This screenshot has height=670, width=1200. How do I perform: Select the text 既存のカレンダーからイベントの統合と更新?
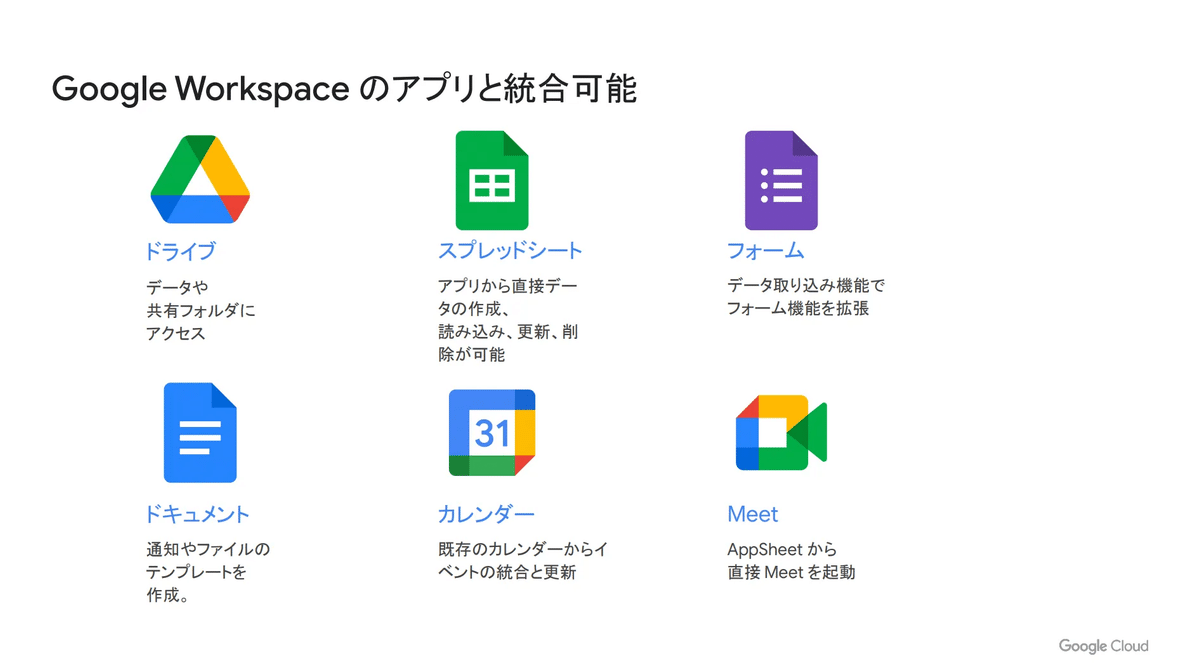(x=522, y=561)
